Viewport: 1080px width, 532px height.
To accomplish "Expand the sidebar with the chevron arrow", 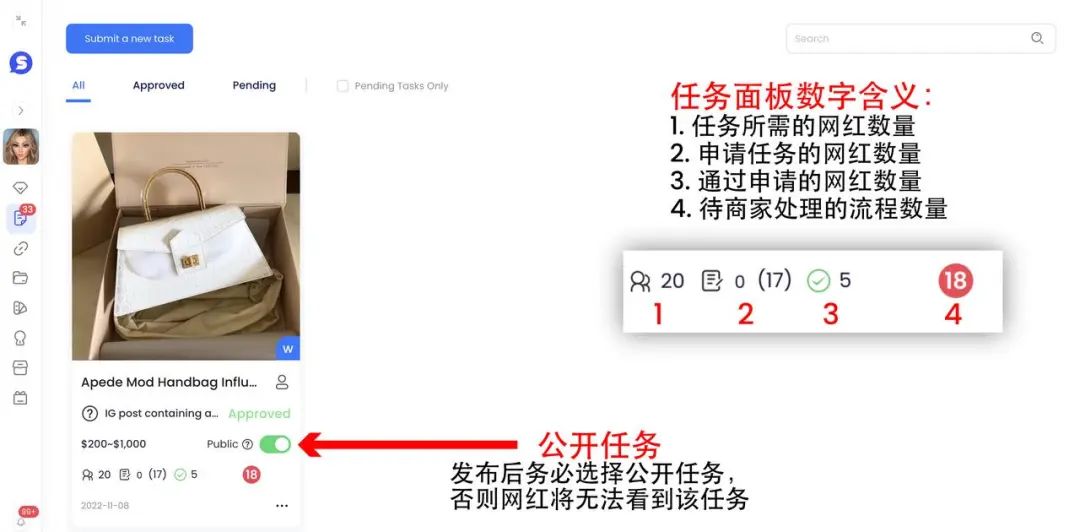I will (x=21, y=110).
